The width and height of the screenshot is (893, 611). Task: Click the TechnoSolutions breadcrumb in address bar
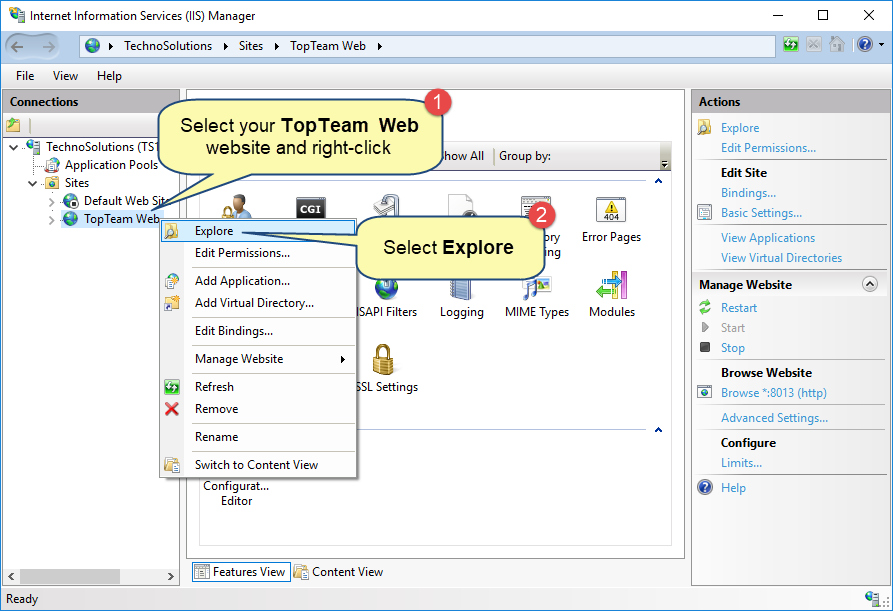(168, 46)
